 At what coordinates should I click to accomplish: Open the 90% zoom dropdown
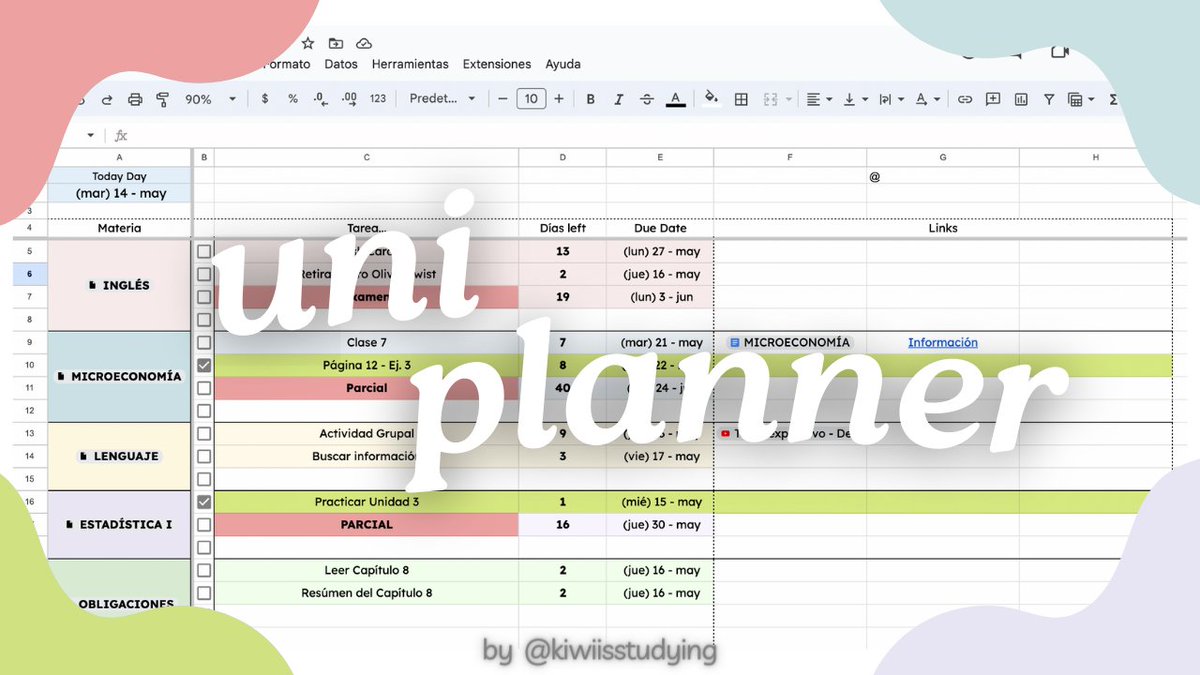tap(211, 99)
